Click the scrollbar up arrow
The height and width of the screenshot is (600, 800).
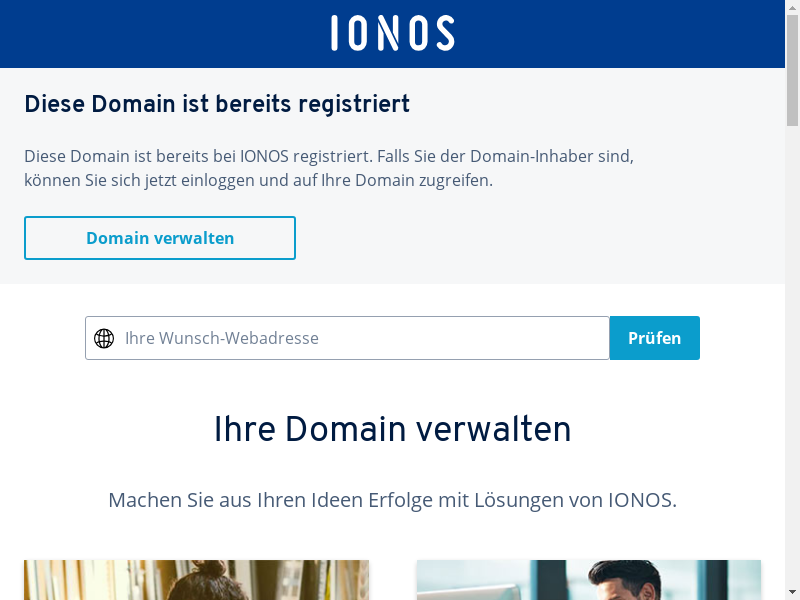point(792,7)
